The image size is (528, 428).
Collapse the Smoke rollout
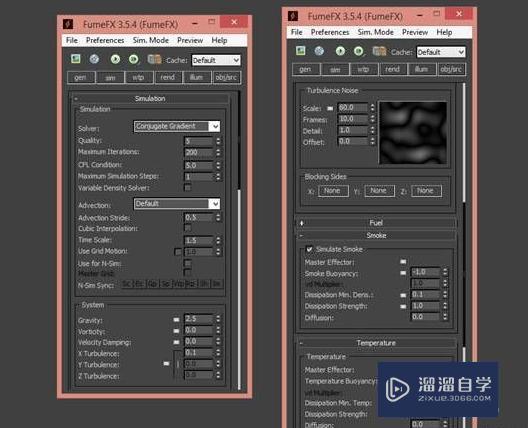click(x=376, y=235)
